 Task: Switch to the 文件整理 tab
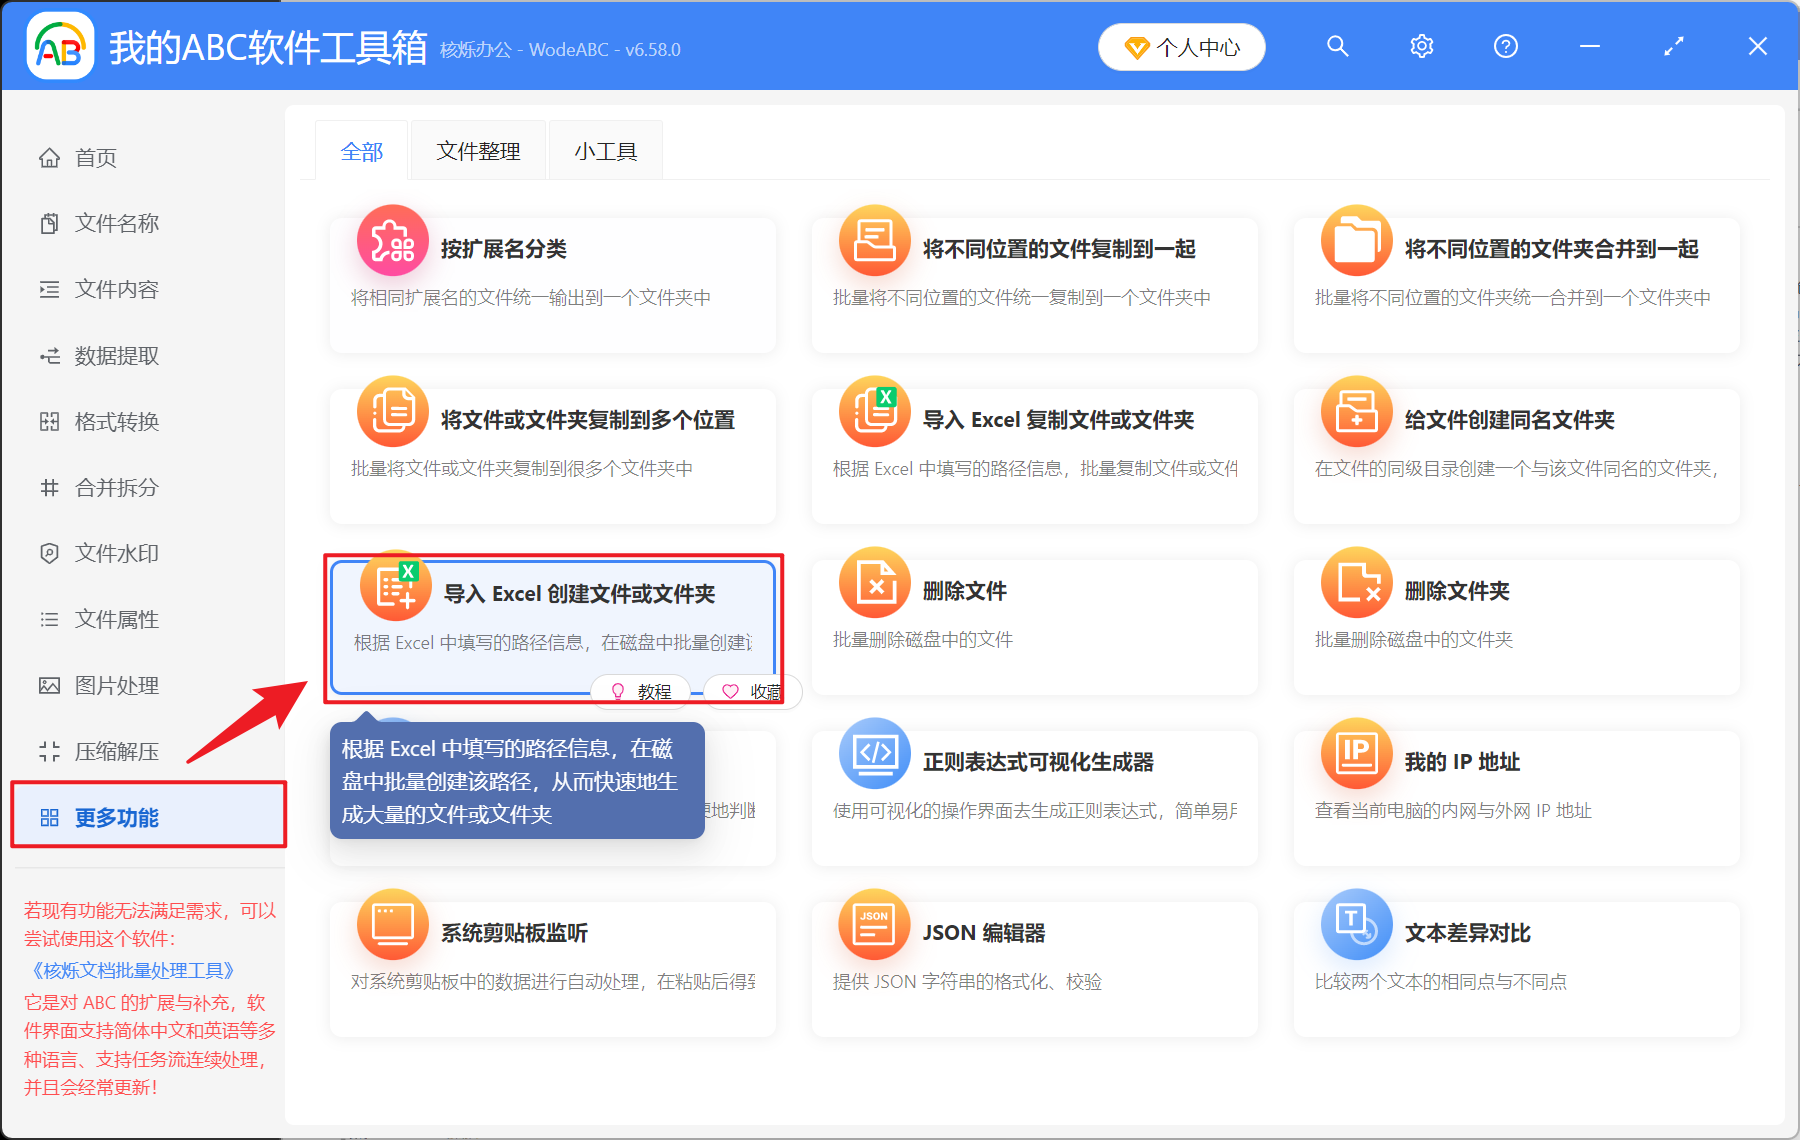(477, 150)
